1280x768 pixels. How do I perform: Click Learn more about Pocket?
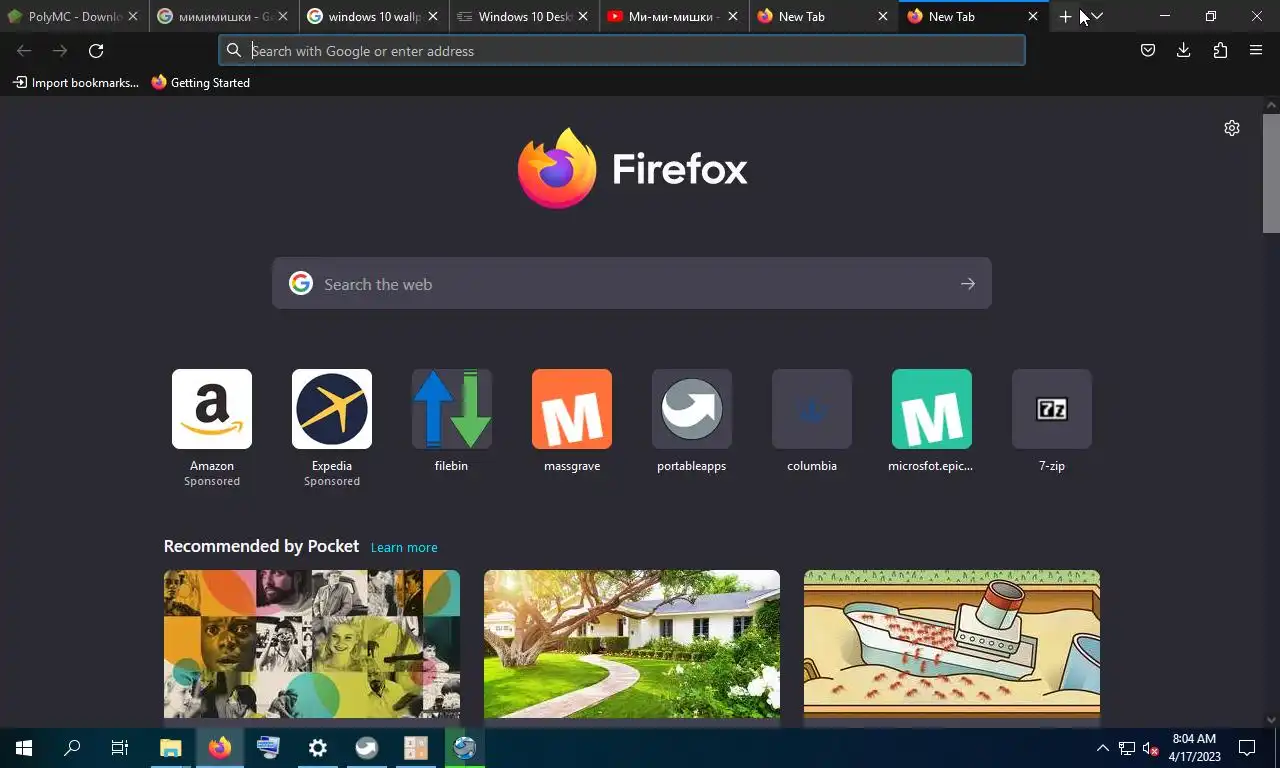(404, 547)
